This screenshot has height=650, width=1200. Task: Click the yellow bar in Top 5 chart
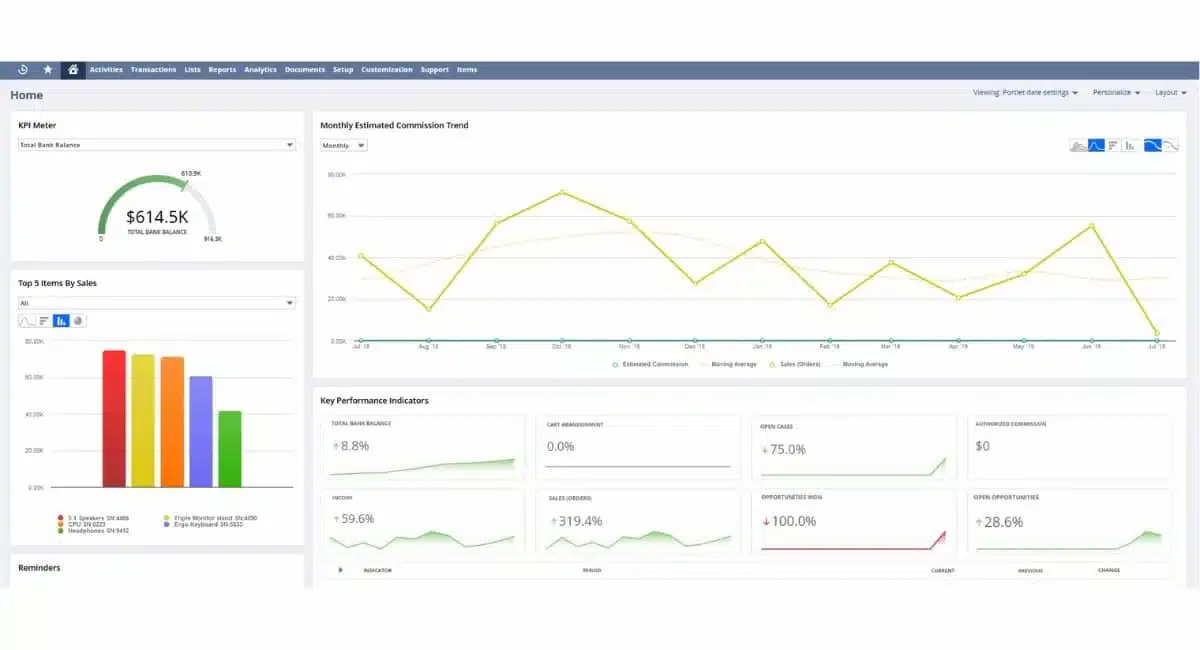pos(143,420)
